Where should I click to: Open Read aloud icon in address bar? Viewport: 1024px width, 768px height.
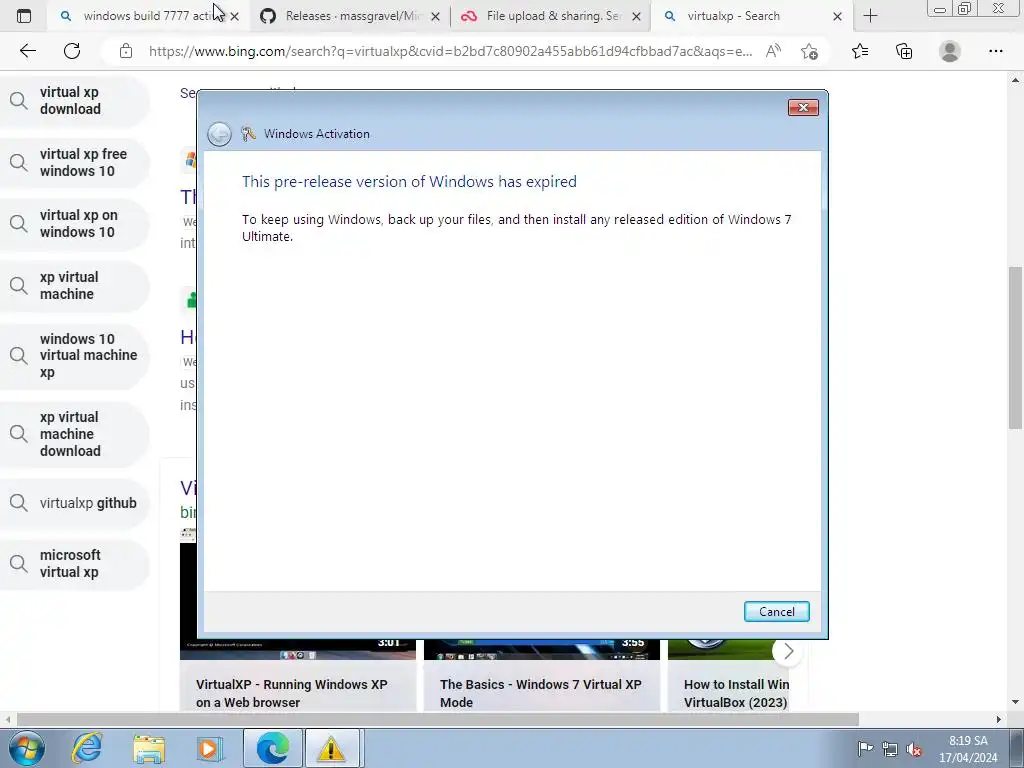(773, 51)
